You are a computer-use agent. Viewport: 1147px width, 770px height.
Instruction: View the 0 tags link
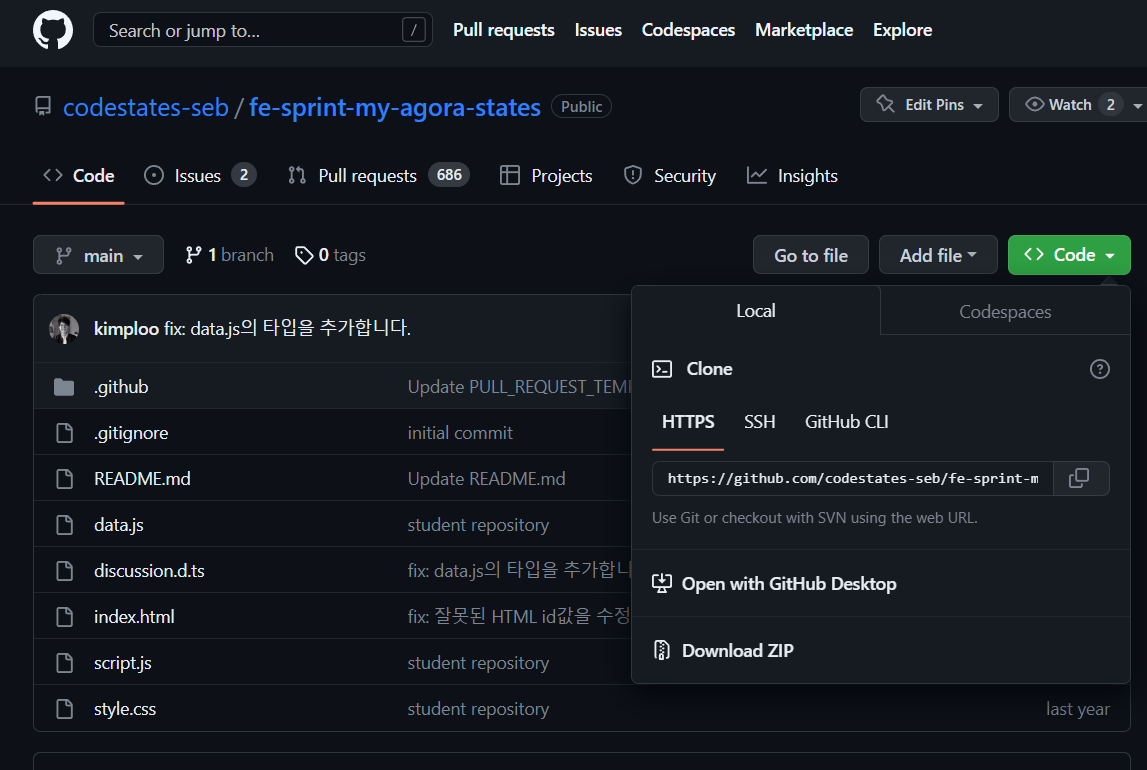coord(330,255)
